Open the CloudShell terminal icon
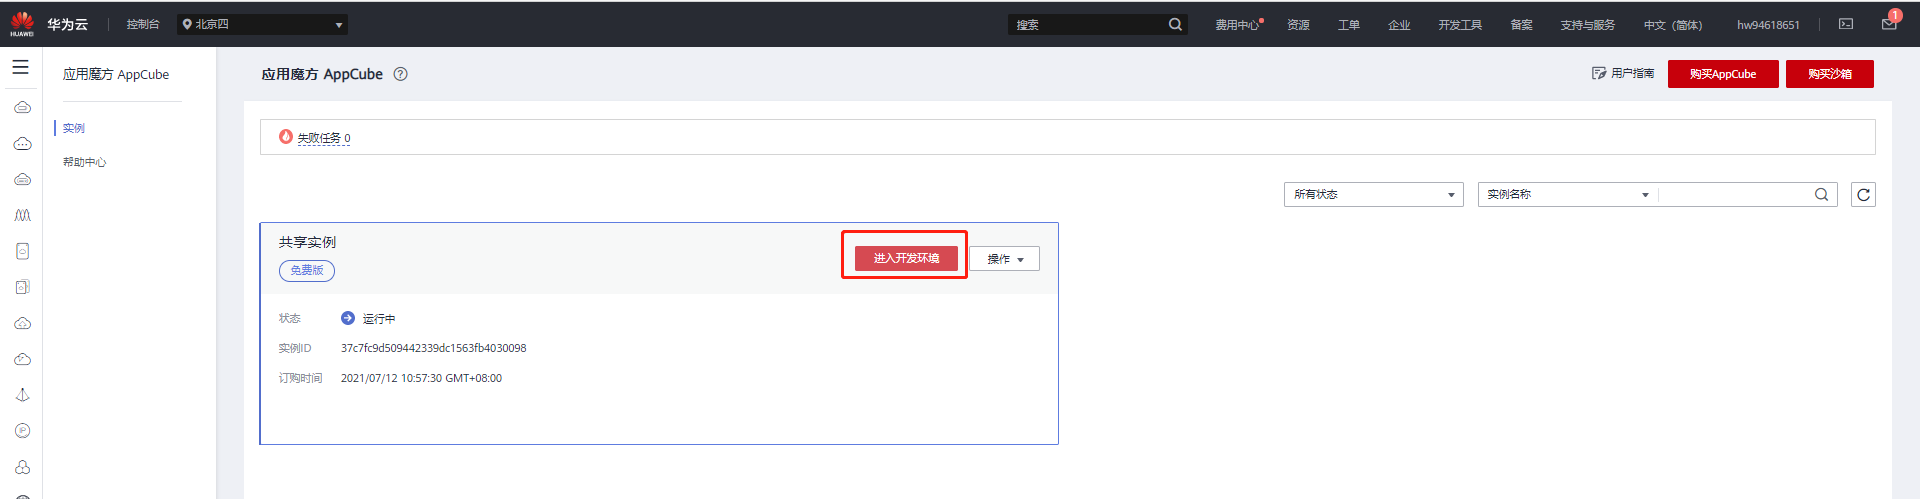 pyautogui.click(x=1846, y=24)
